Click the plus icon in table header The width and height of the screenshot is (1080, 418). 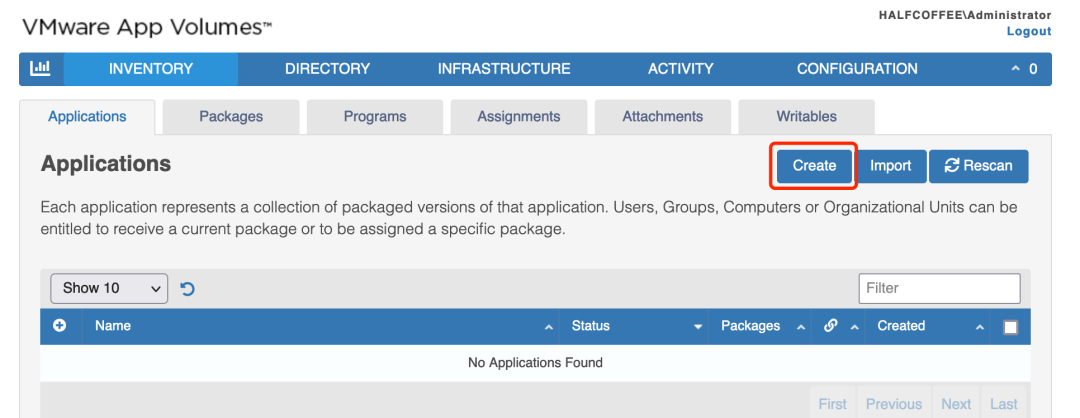click(59, 326)
